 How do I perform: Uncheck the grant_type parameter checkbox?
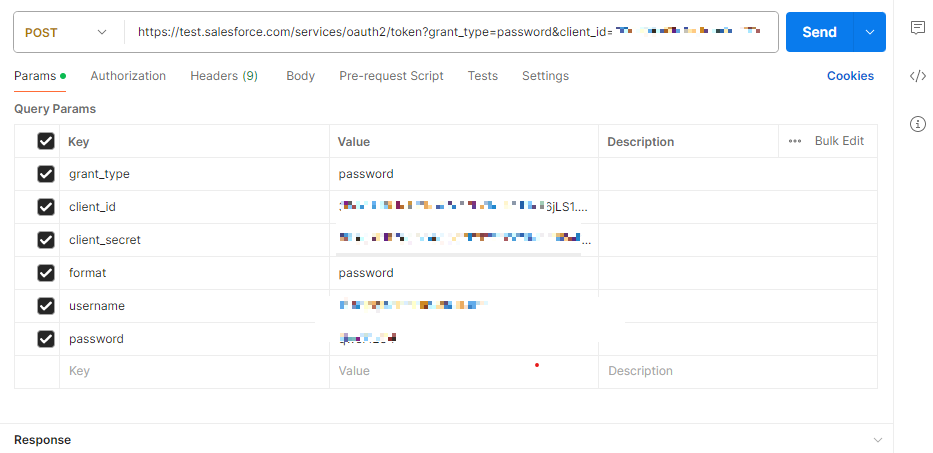coord(46,174)
